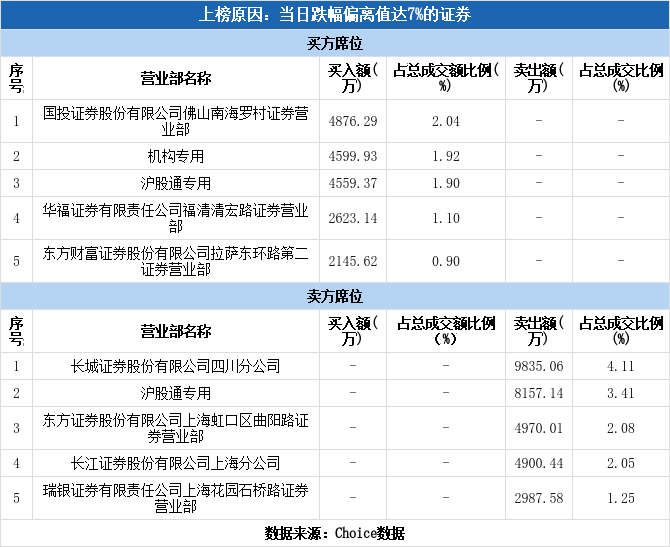
Task: Select seller 瑞银证券有限责任公司上海花园石桥路证券营业部
Action: point(176,498)
